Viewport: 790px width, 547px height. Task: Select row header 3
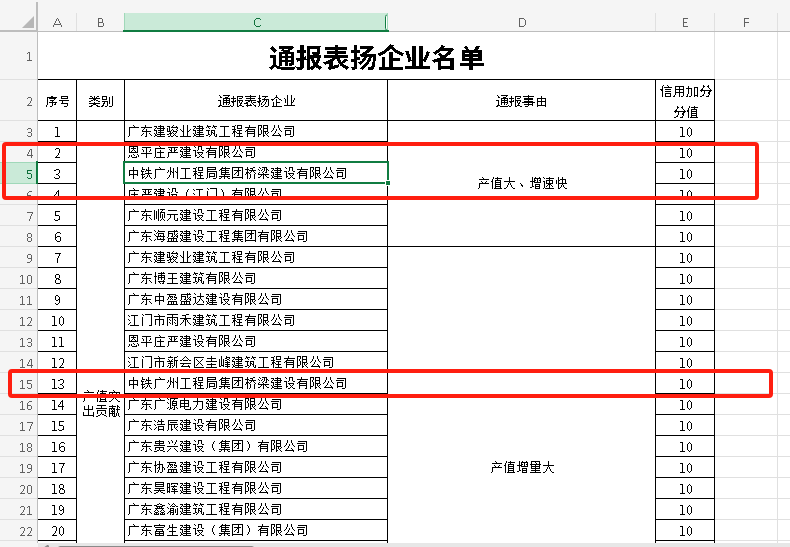[19, 132]
